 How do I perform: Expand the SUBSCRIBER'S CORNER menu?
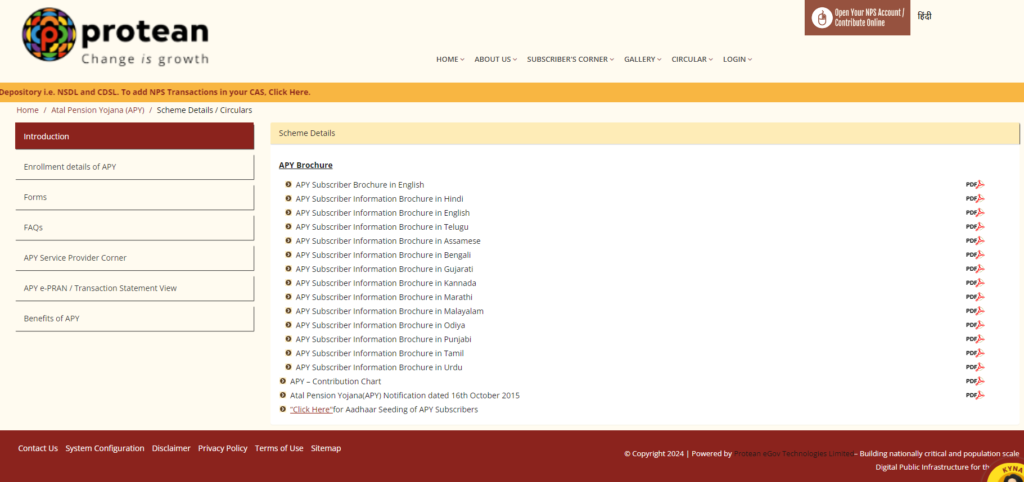[x=570, y=59]
